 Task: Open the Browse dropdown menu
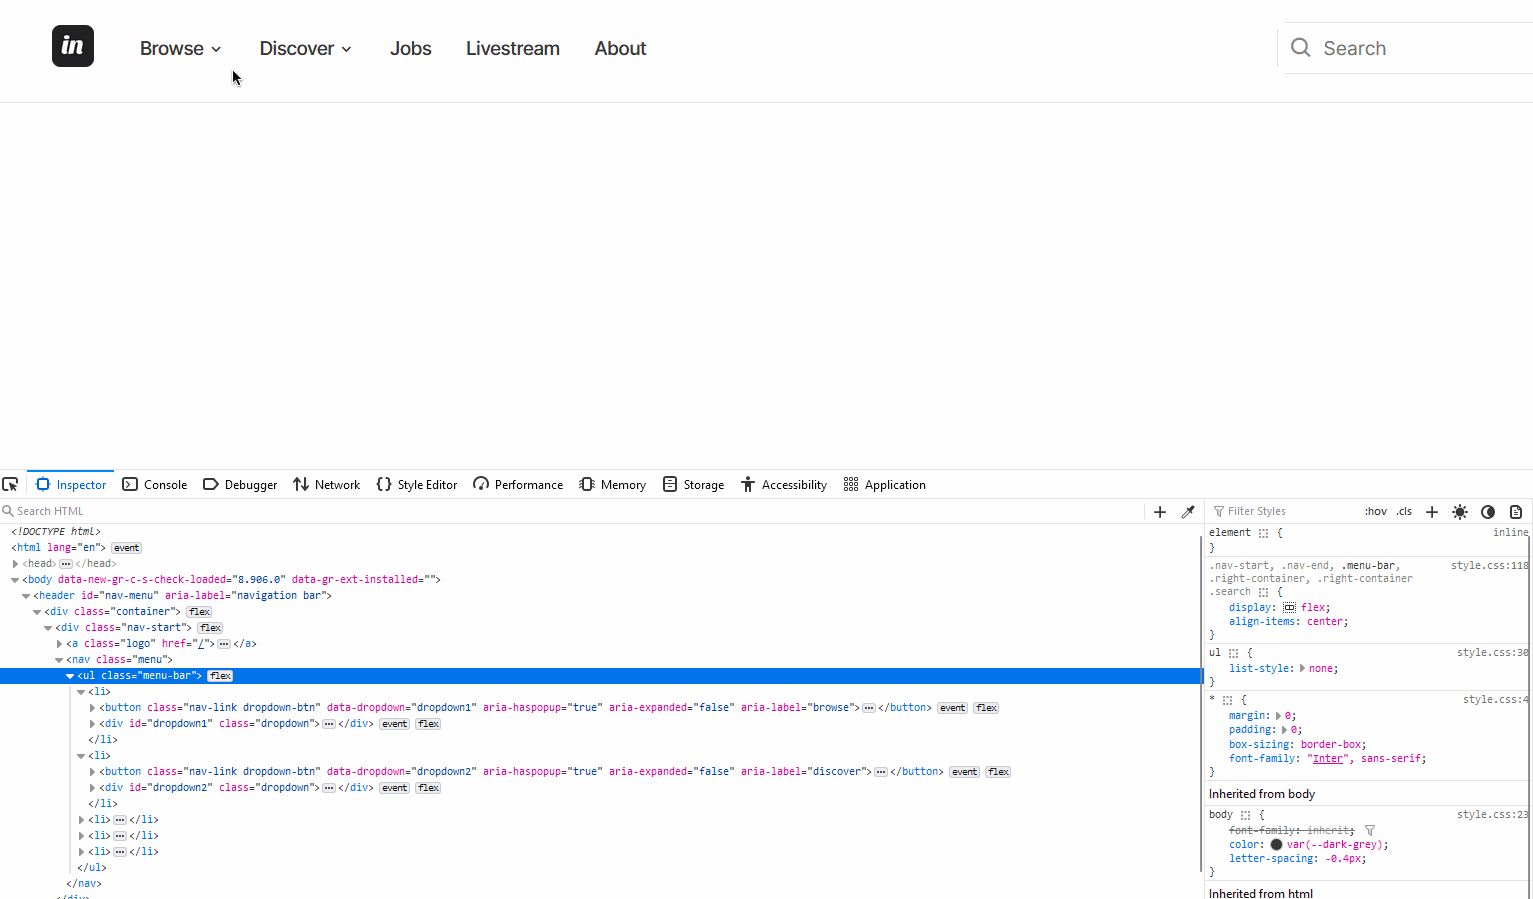click(x=180, y=48)
